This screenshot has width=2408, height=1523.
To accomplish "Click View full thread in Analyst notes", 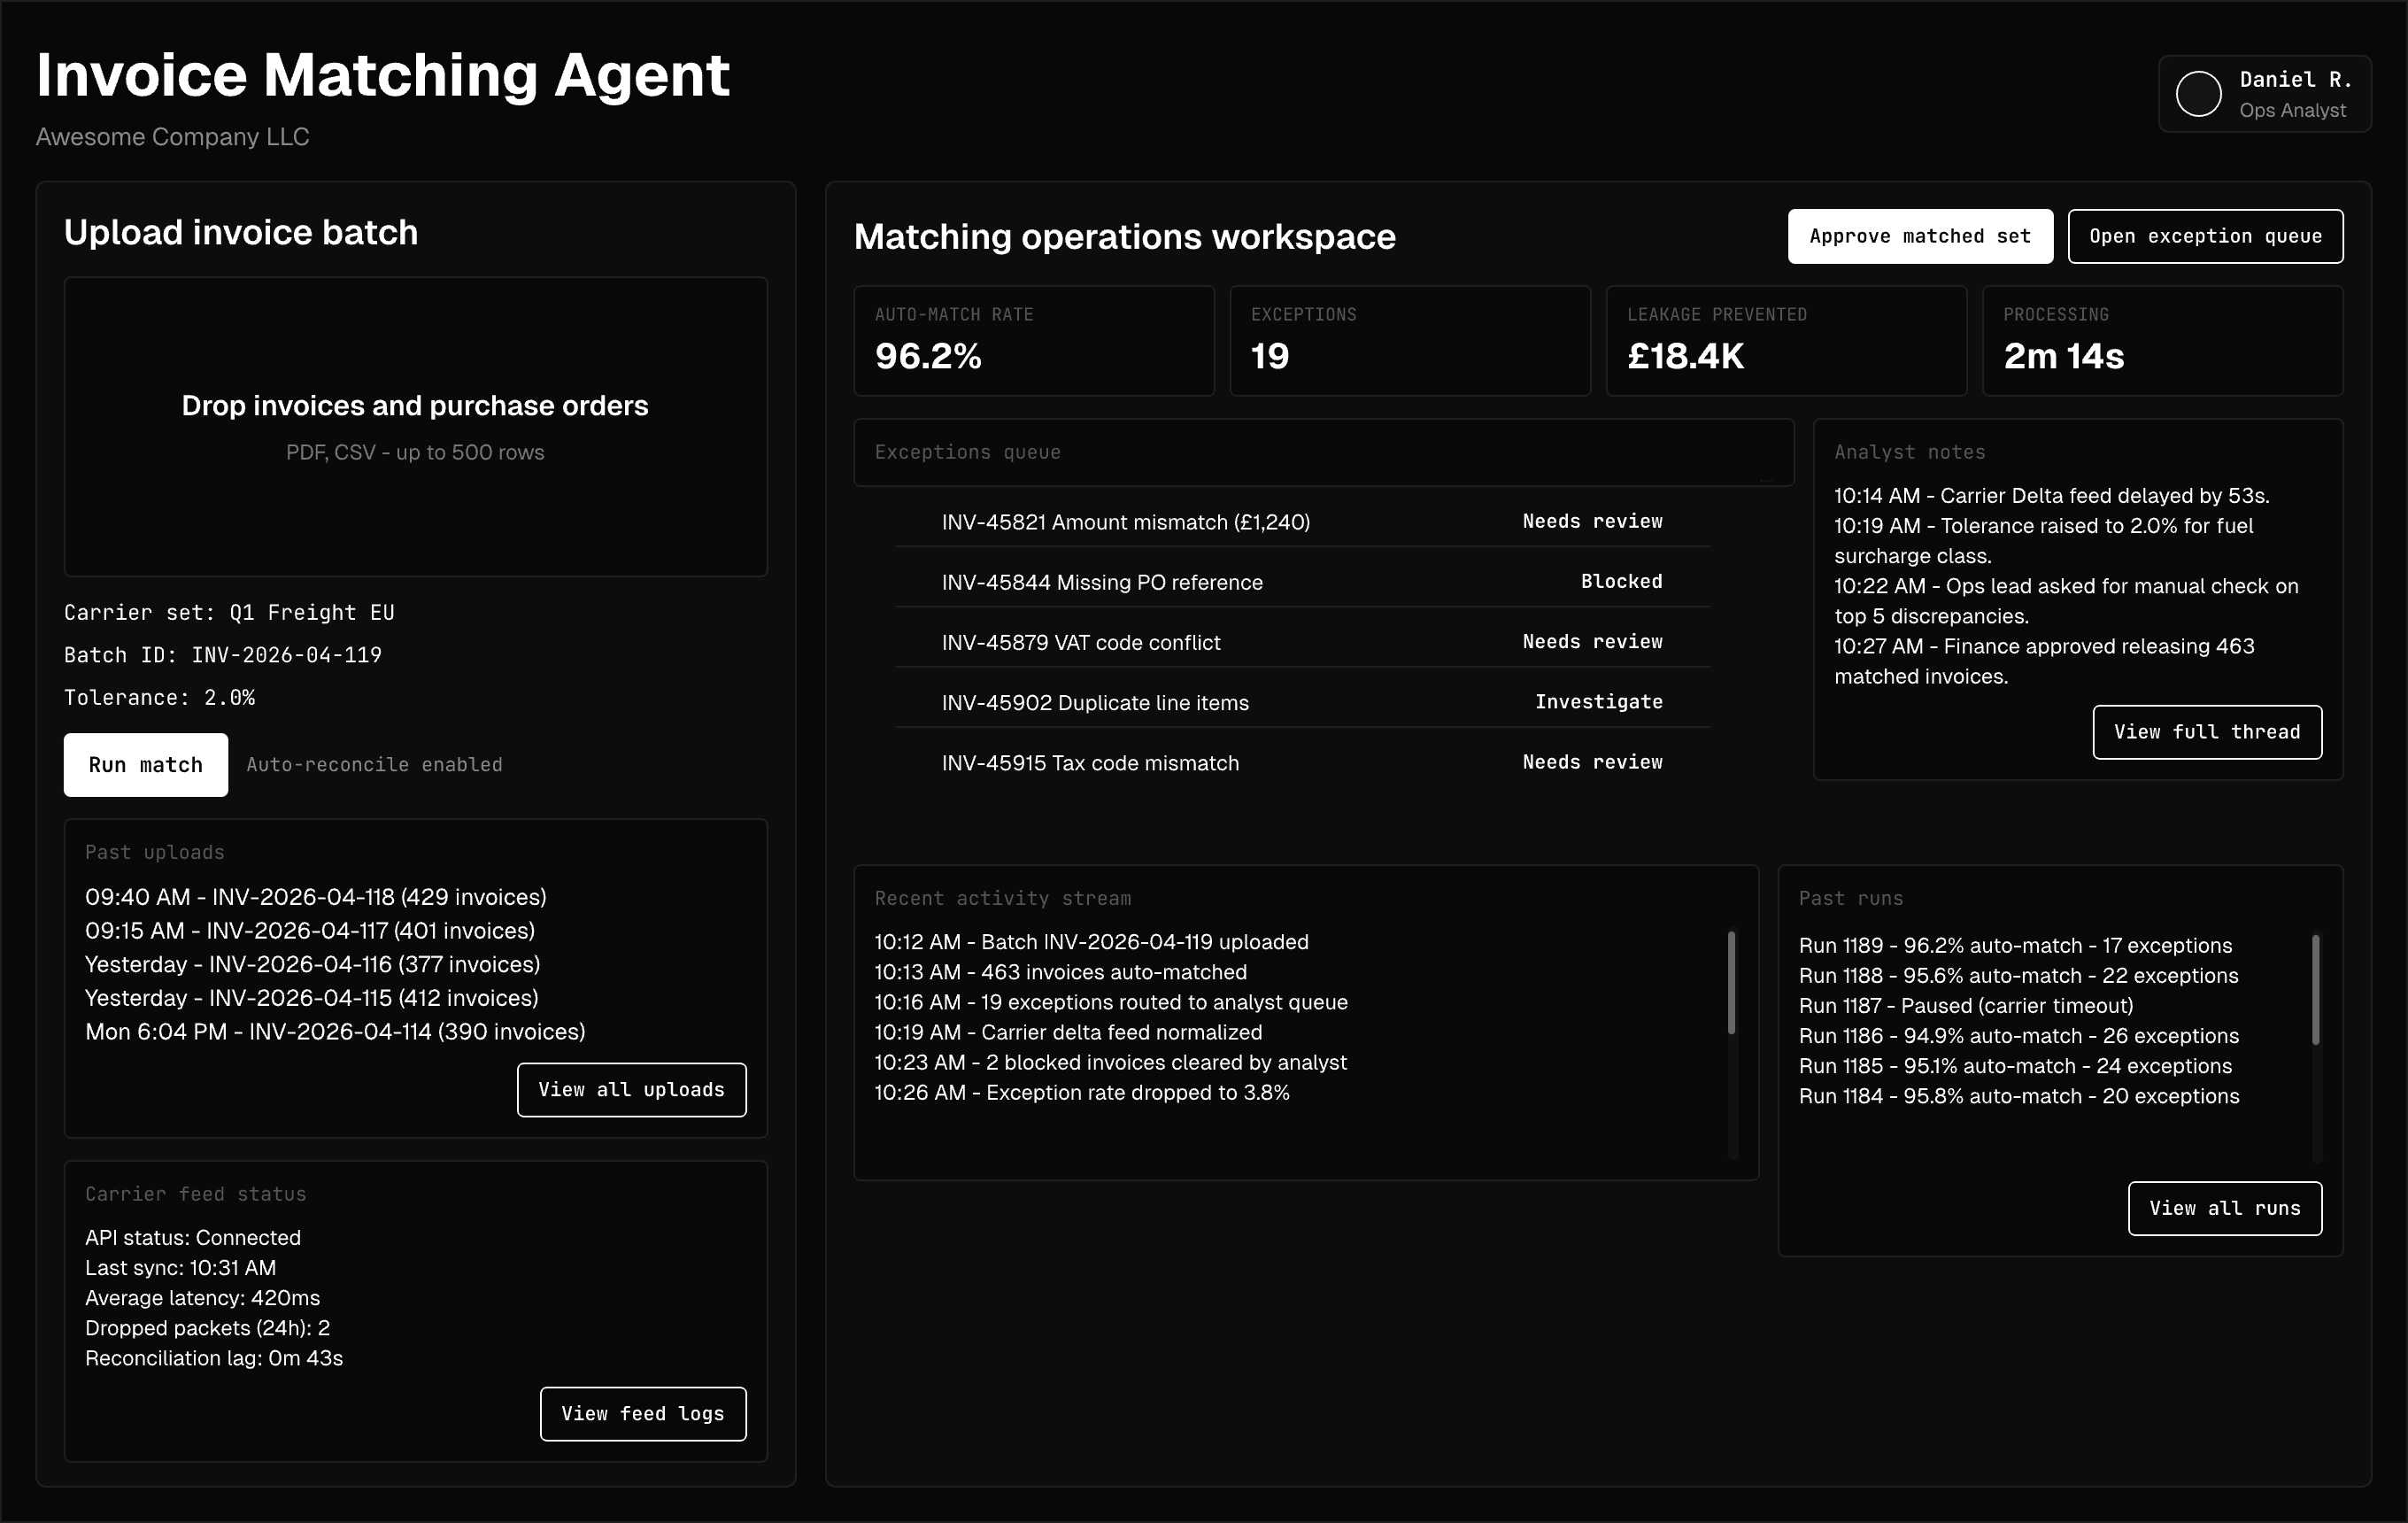I will [2207, 732].
